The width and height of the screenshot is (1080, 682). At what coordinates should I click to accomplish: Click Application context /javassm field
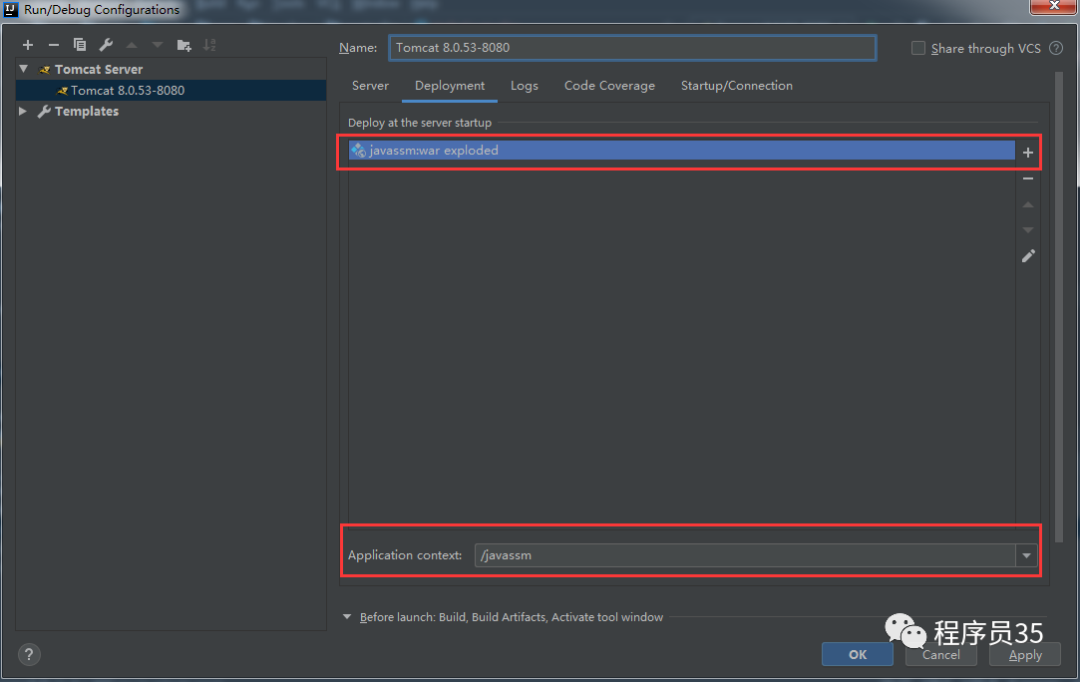pos(745,555)
